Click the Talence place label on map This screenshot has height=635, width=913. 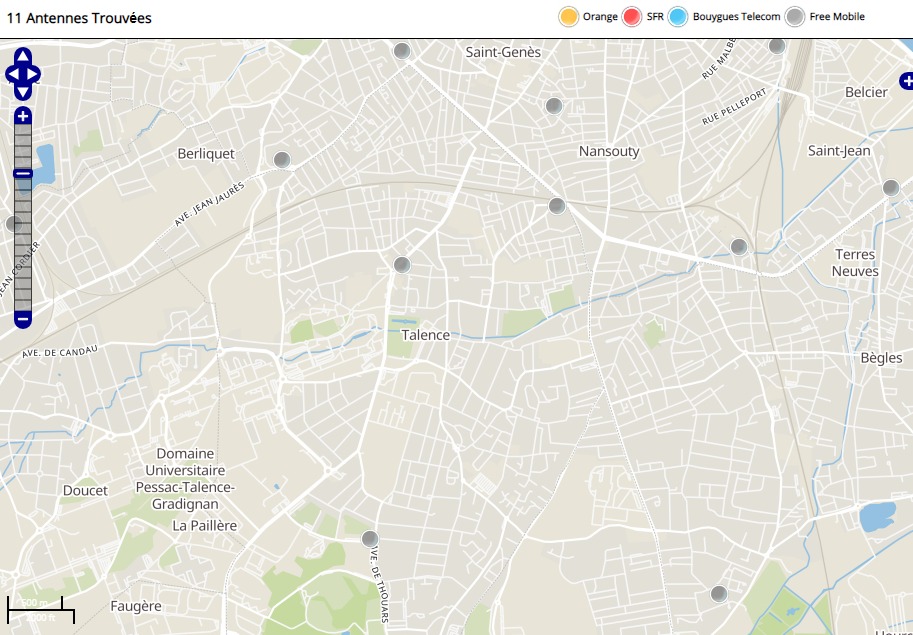(426, 335)
